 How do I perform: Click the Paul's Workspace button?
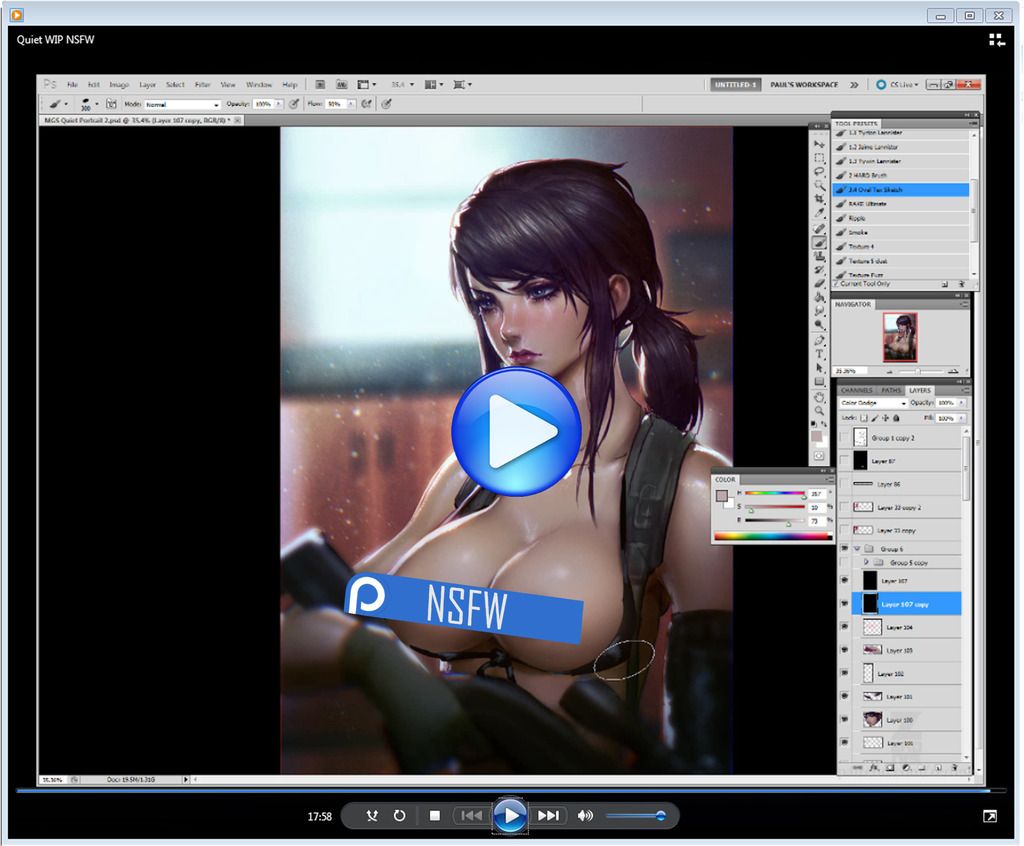[804, 85]
